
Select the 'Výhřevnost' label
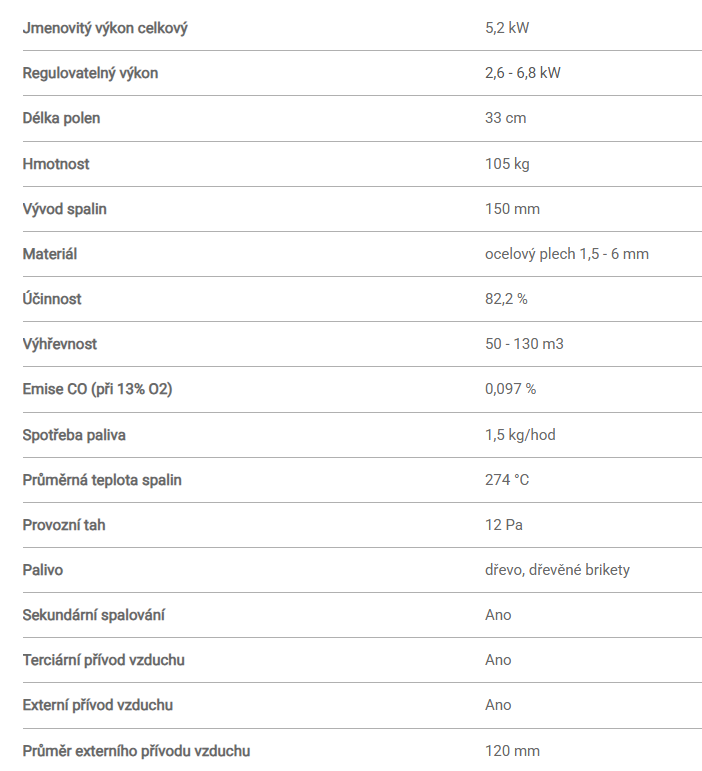click(x=60, y=344)
